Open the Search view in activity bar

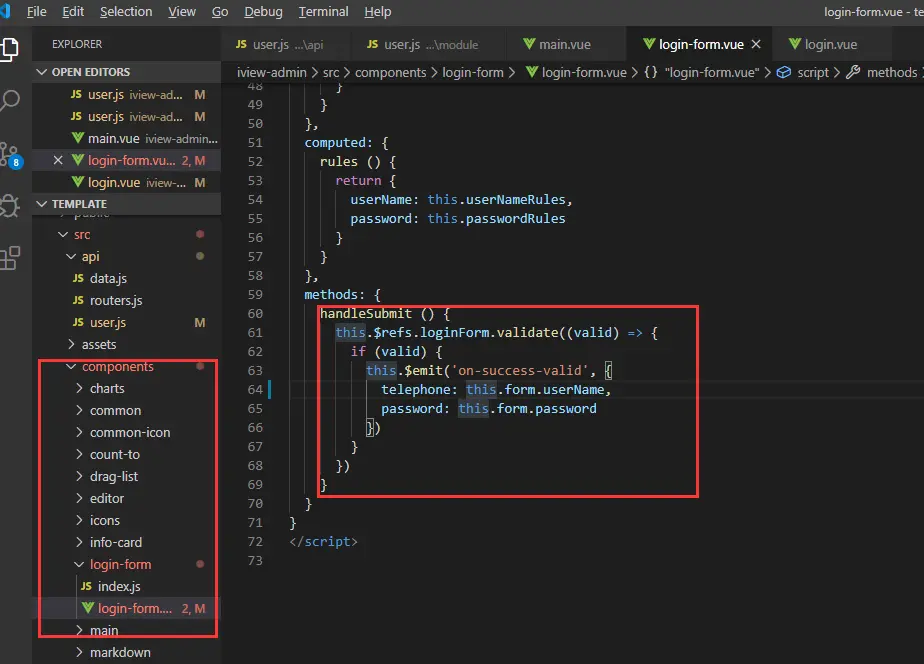[10, 101]
